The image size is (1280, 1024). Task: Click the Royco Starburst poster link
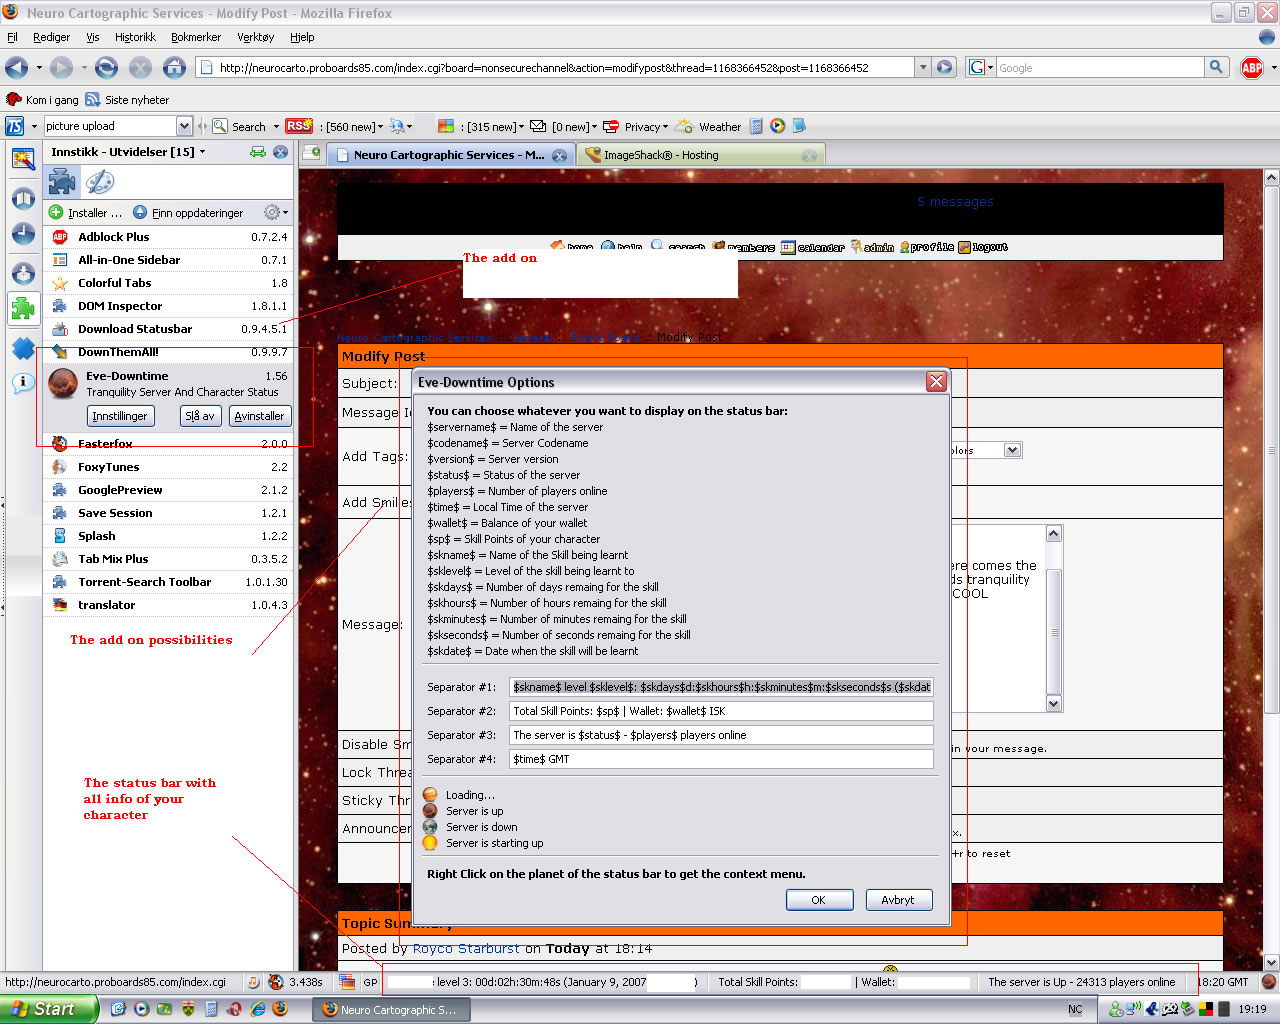(x=466, y=949)
